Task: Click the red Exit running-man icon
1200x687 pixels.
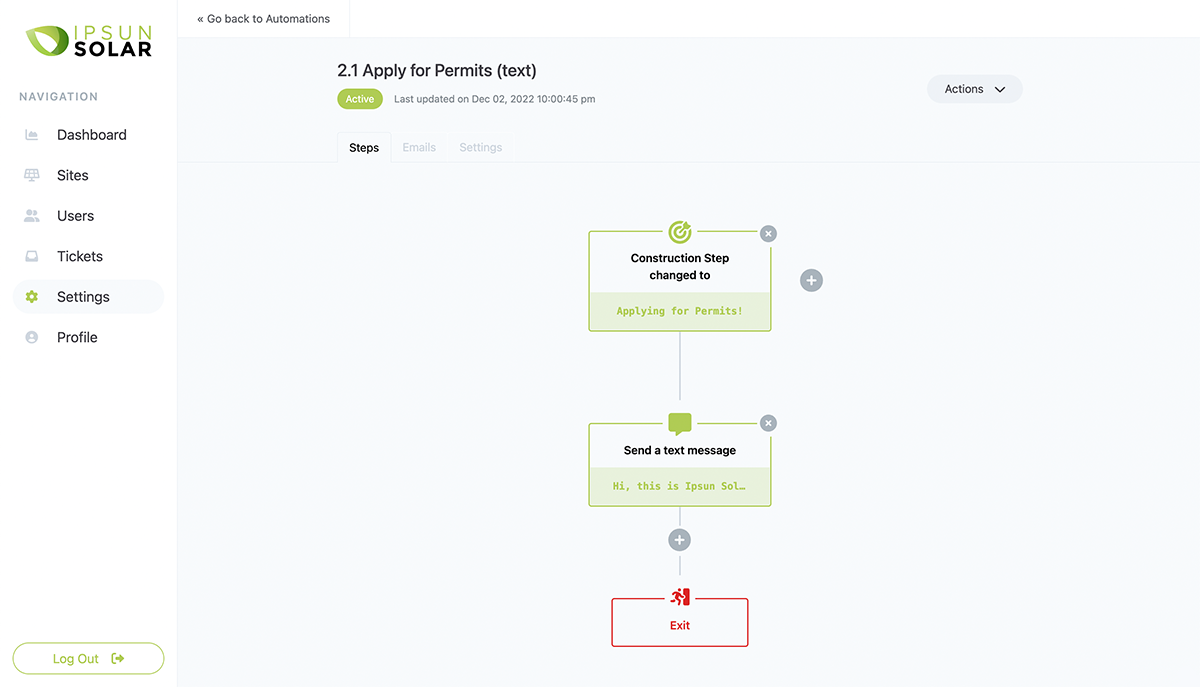Action: click(x=680, y=597)
